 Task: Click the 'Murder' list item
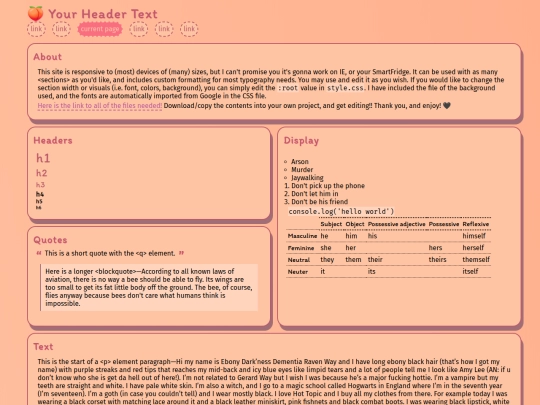coord(302,170)
